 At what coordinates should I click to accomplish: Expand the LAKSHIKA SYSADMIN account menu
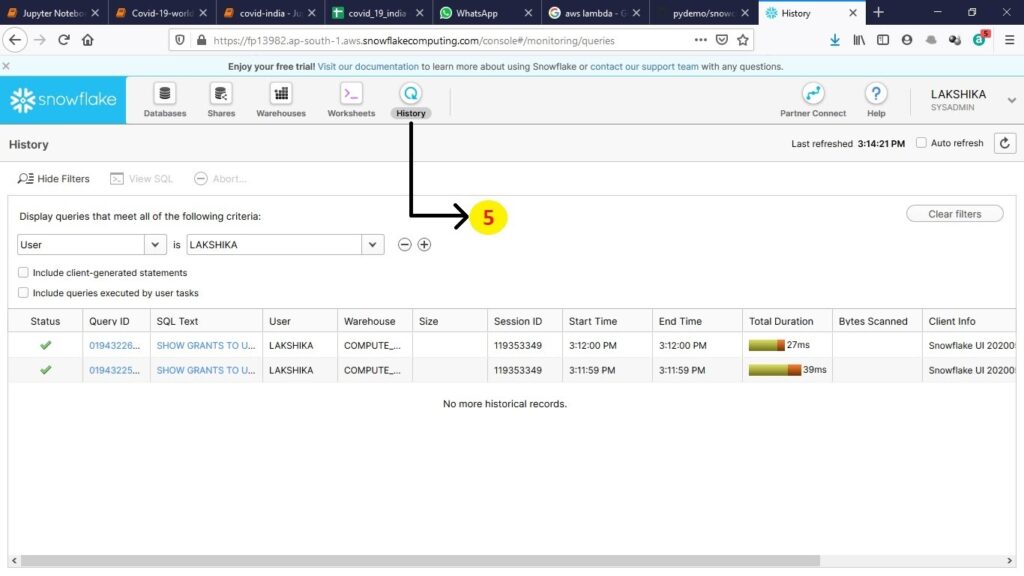point(1011,100)
